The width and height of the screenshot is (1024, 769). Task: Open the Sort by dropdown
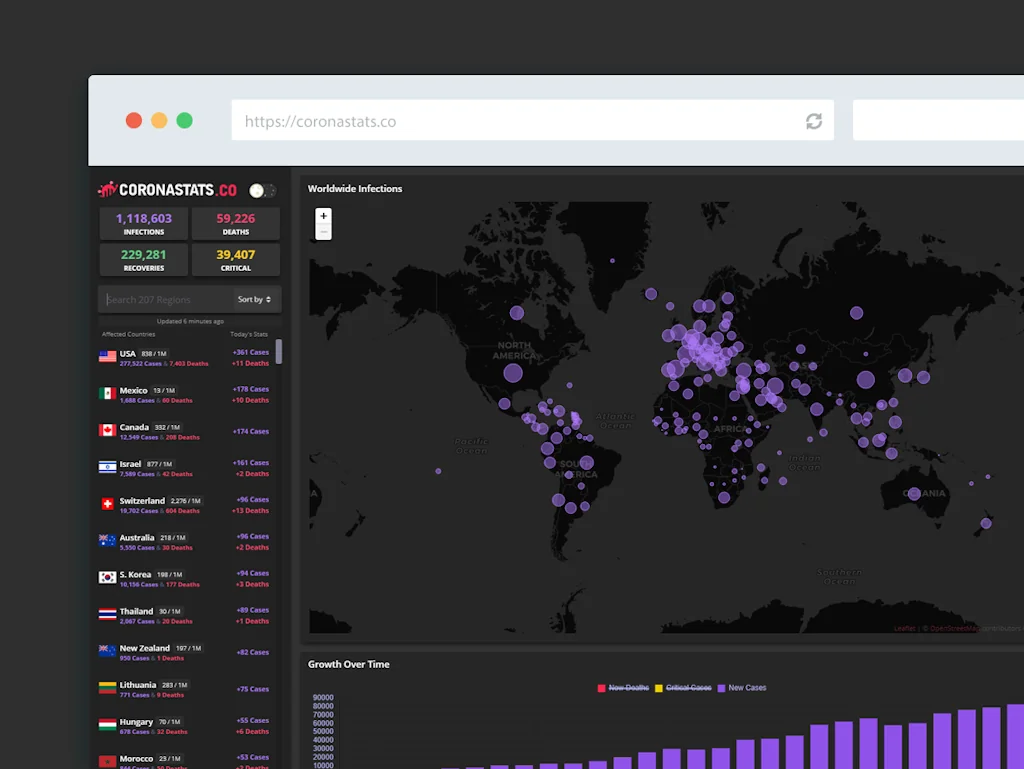click(255, 299)
